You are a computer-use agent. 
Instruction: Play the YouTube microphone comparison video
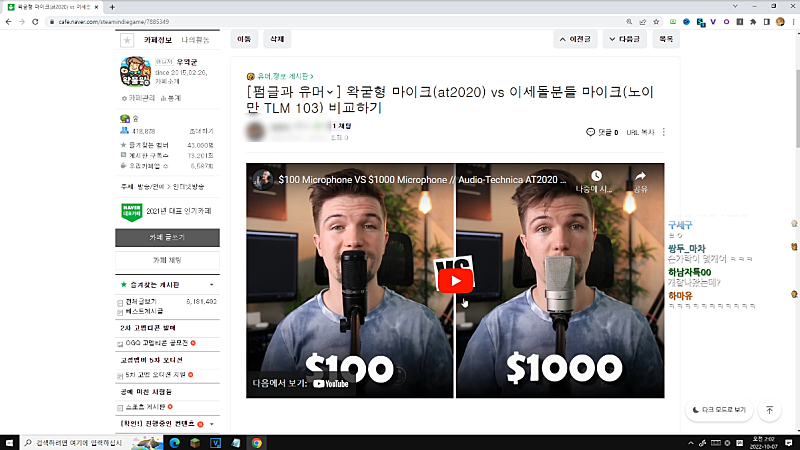point(455,280)
